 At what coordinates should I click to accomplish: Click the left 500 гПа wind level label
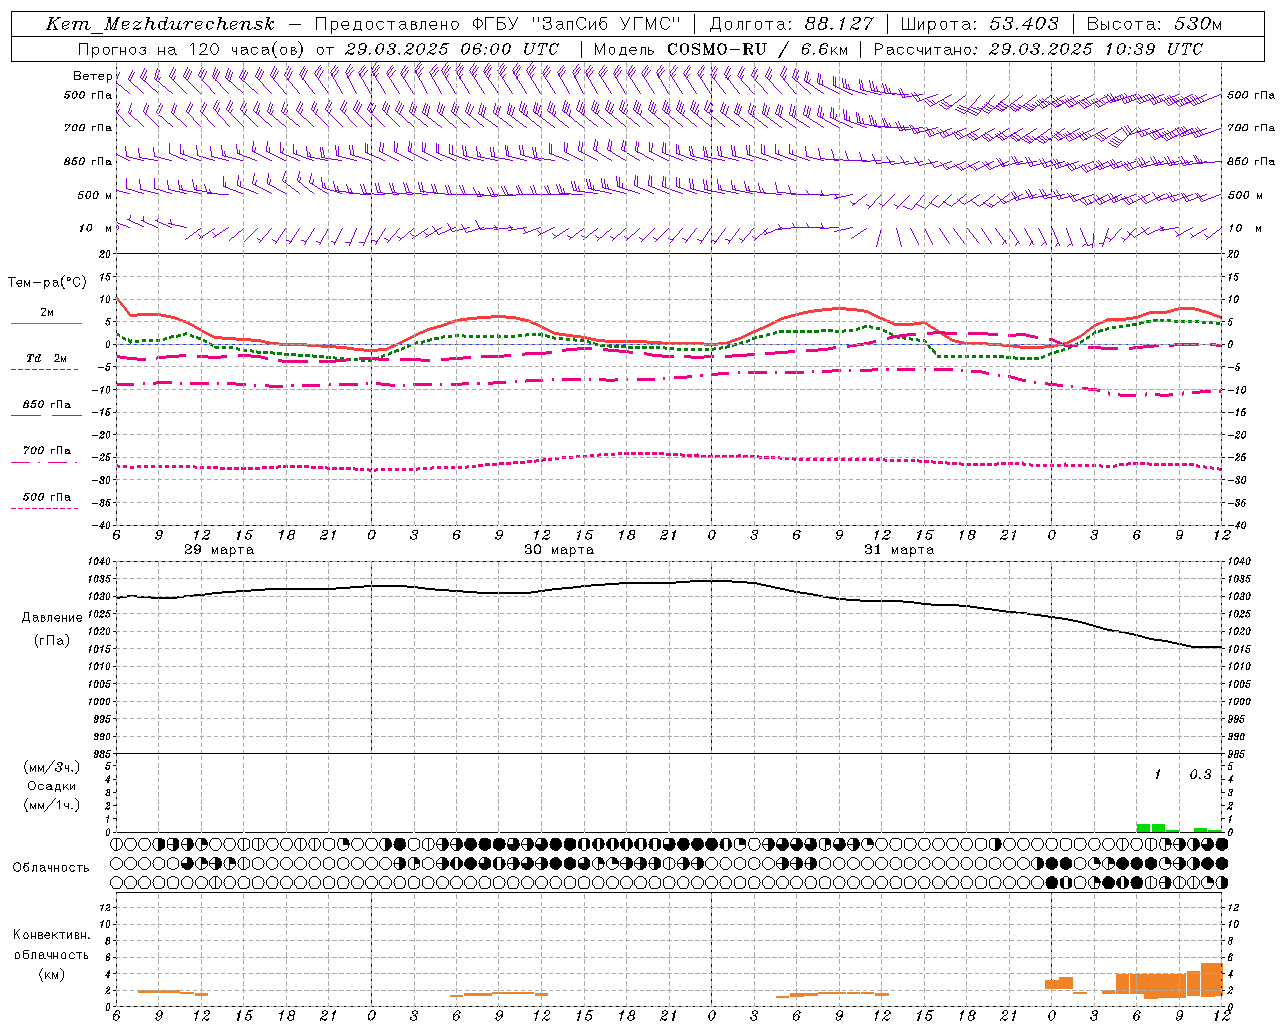pos(88,96)
